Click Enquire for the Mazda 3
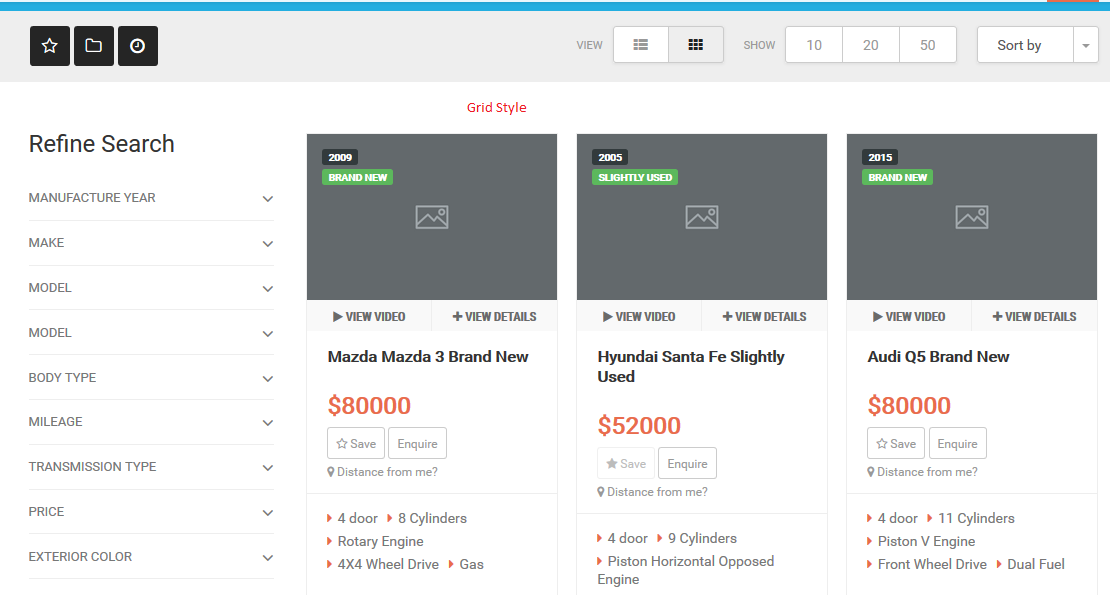The height and width of the screenshot is (595, 1110). 418,444
